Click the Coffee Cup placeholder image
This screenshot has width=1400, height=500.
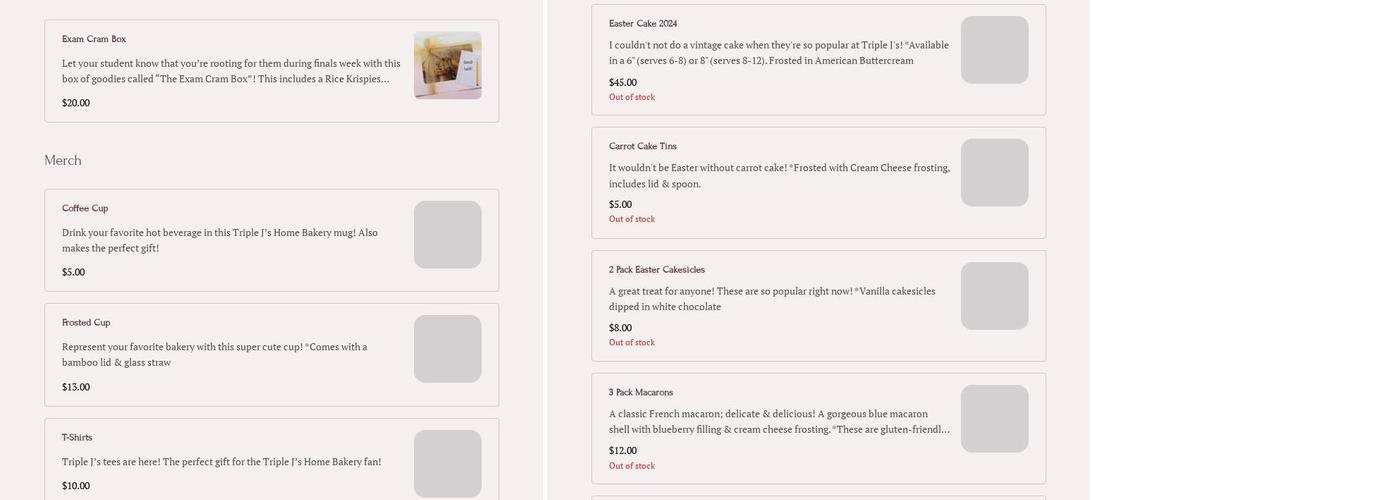click(447, 235)
